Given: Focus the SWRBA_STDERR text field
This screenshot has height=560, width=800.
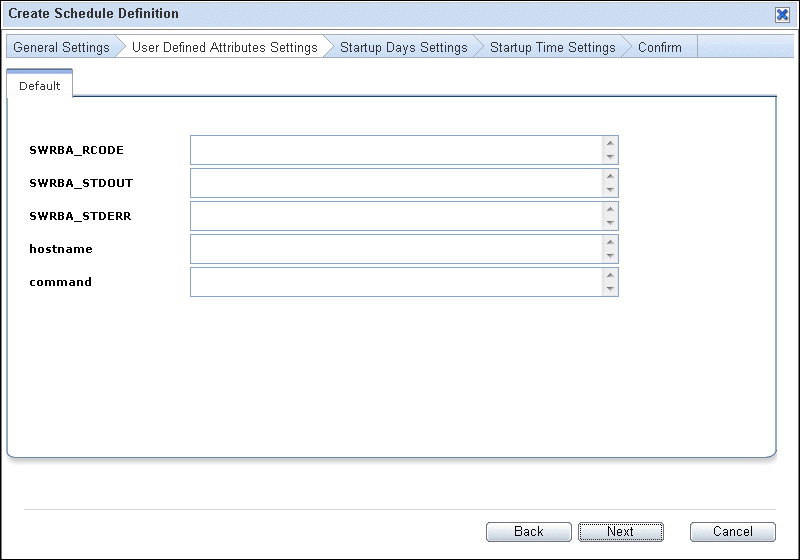Looking at the screenshot, I should 396,216.
